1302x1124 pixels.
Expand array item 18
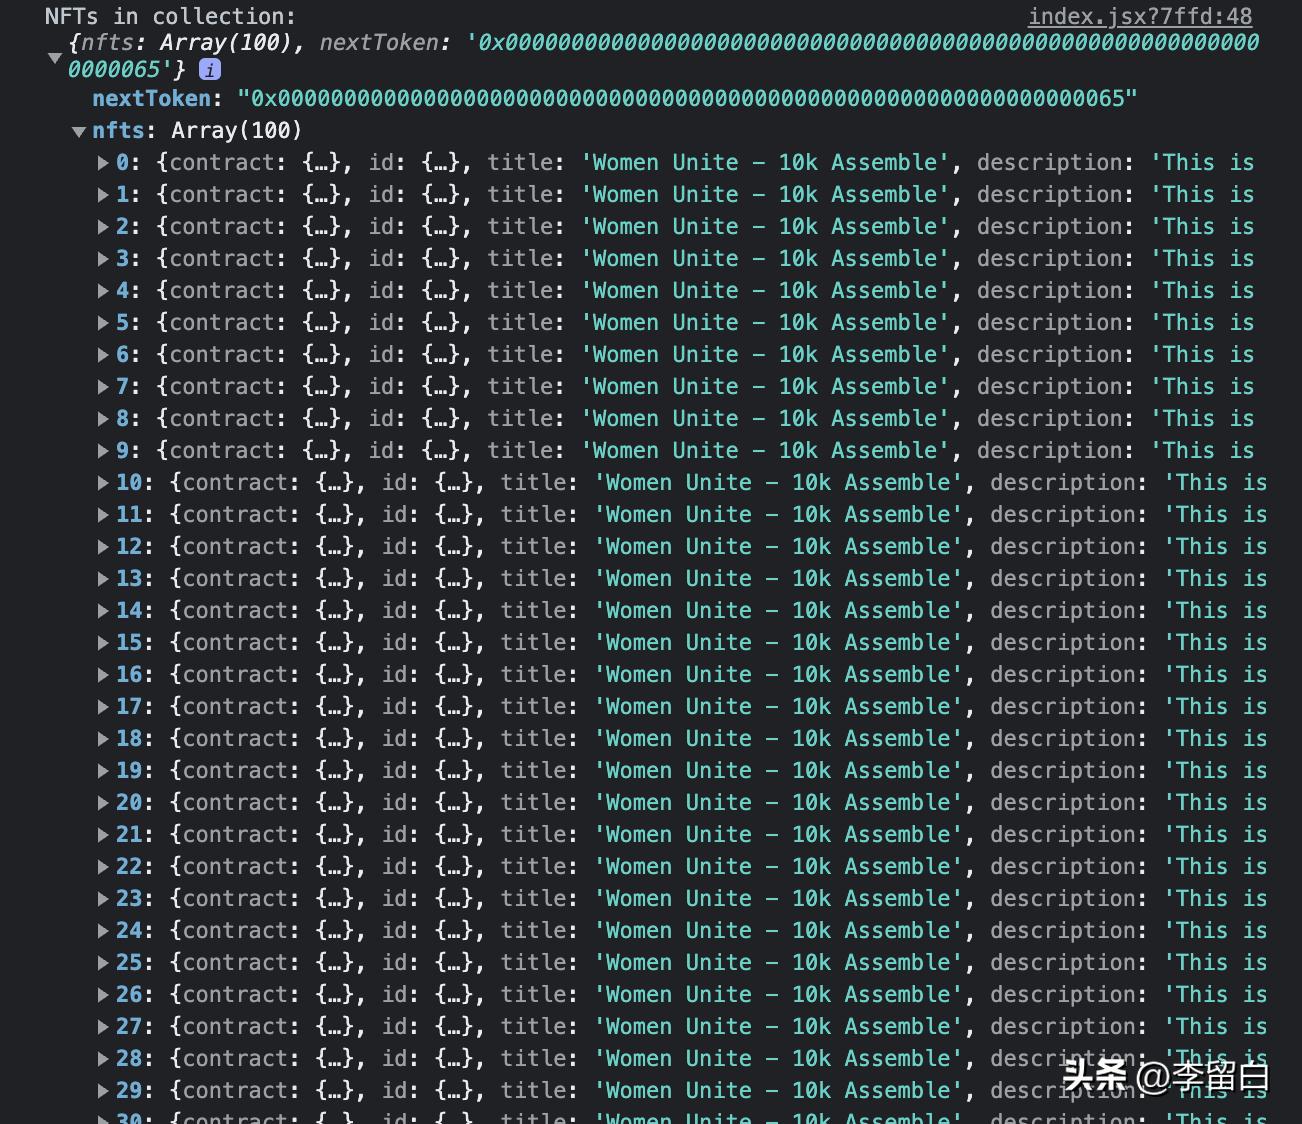[x=103, y=739]
